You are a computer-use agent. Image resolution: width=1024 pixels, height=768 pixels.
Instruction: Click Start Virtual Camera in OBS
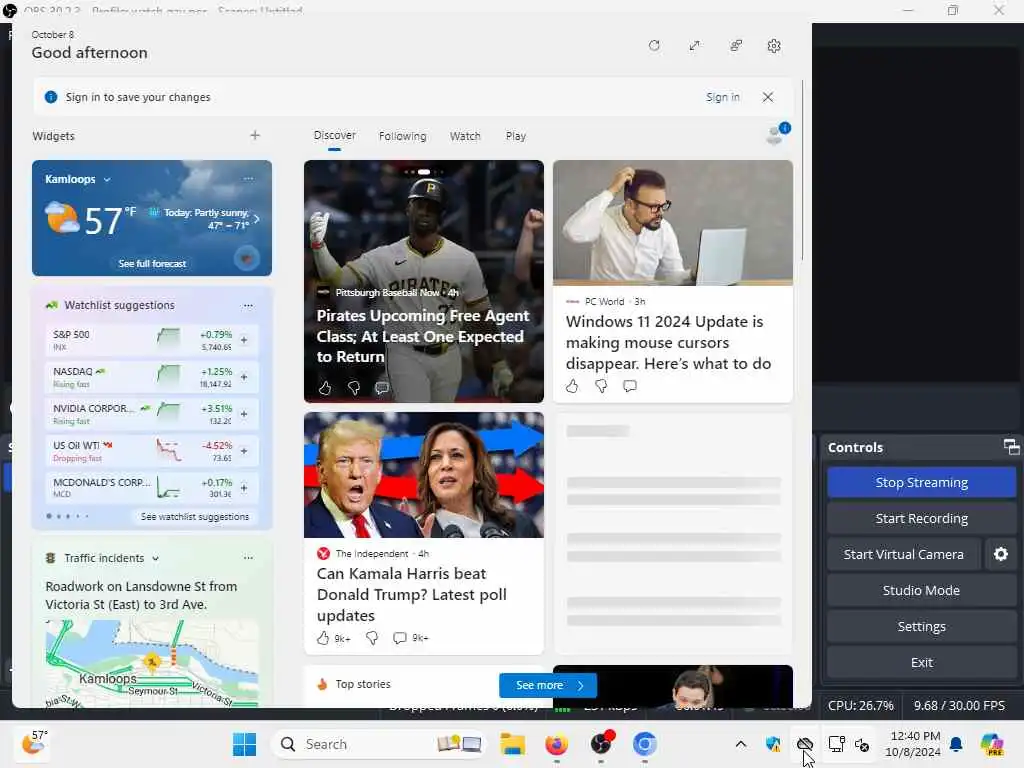[903, 554]
